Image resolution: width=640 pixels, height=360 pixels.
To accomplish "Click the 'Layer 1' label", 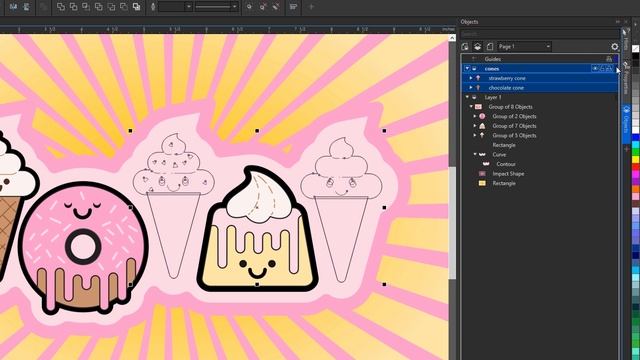I will (x=493, y=98).
